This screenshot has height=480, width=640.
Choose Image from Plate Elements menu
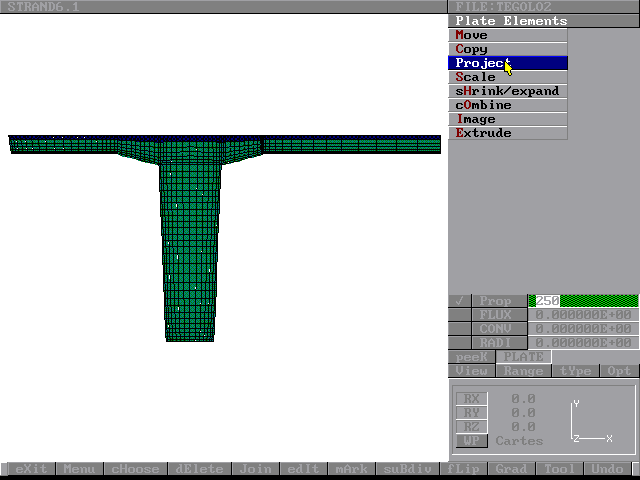[x=508, y=119]
